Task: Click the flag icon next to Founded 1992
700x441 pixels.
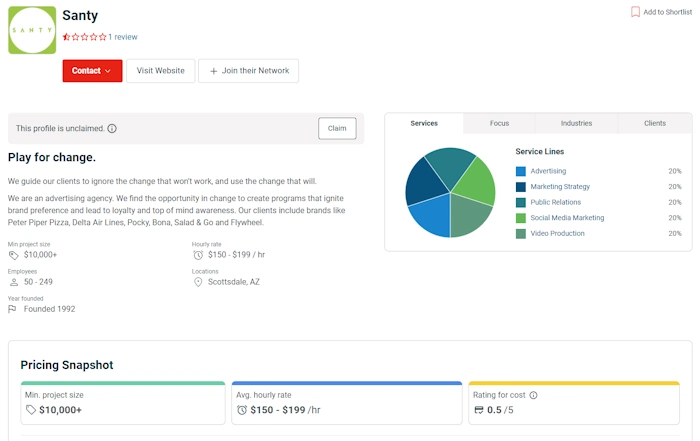Action: tap(12, 309)
